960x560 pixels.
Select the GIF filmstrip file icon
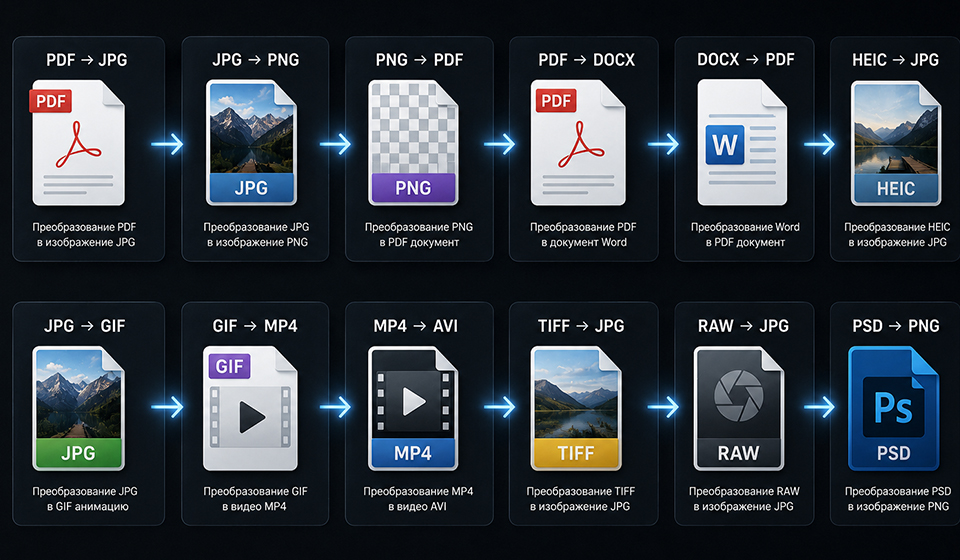coord(250,408)
